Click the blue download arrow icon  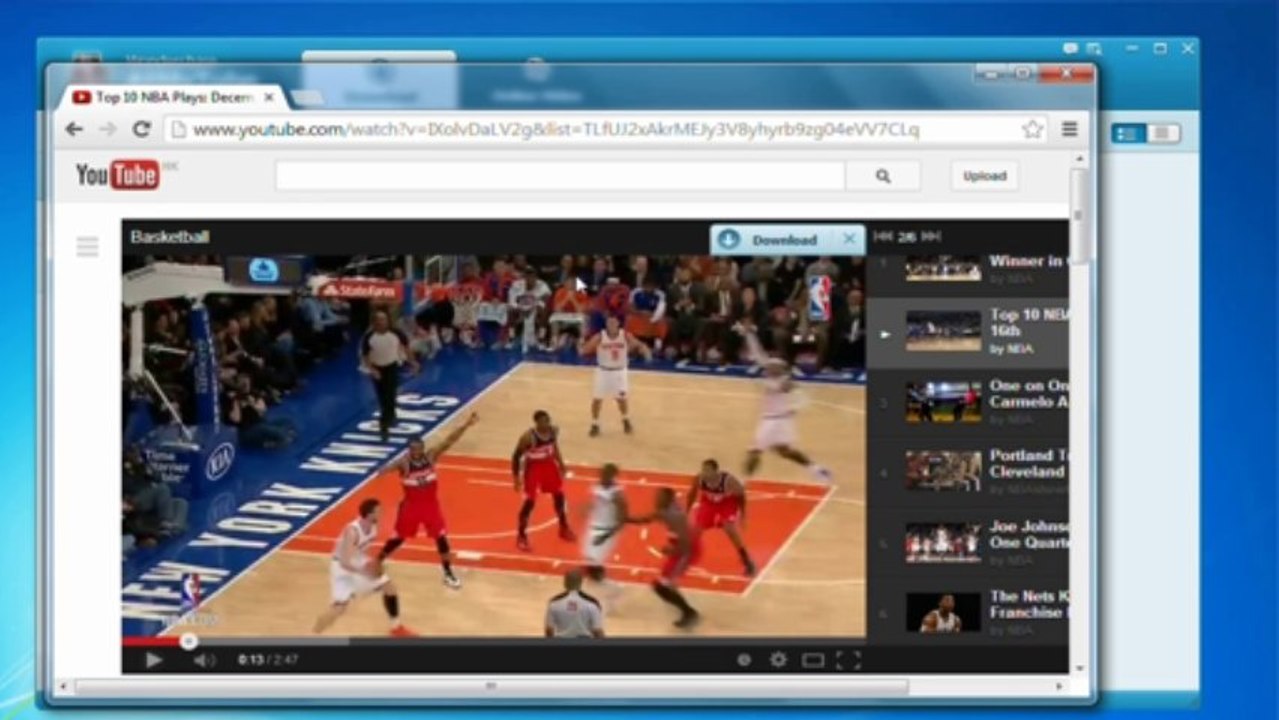coord(729,240)
